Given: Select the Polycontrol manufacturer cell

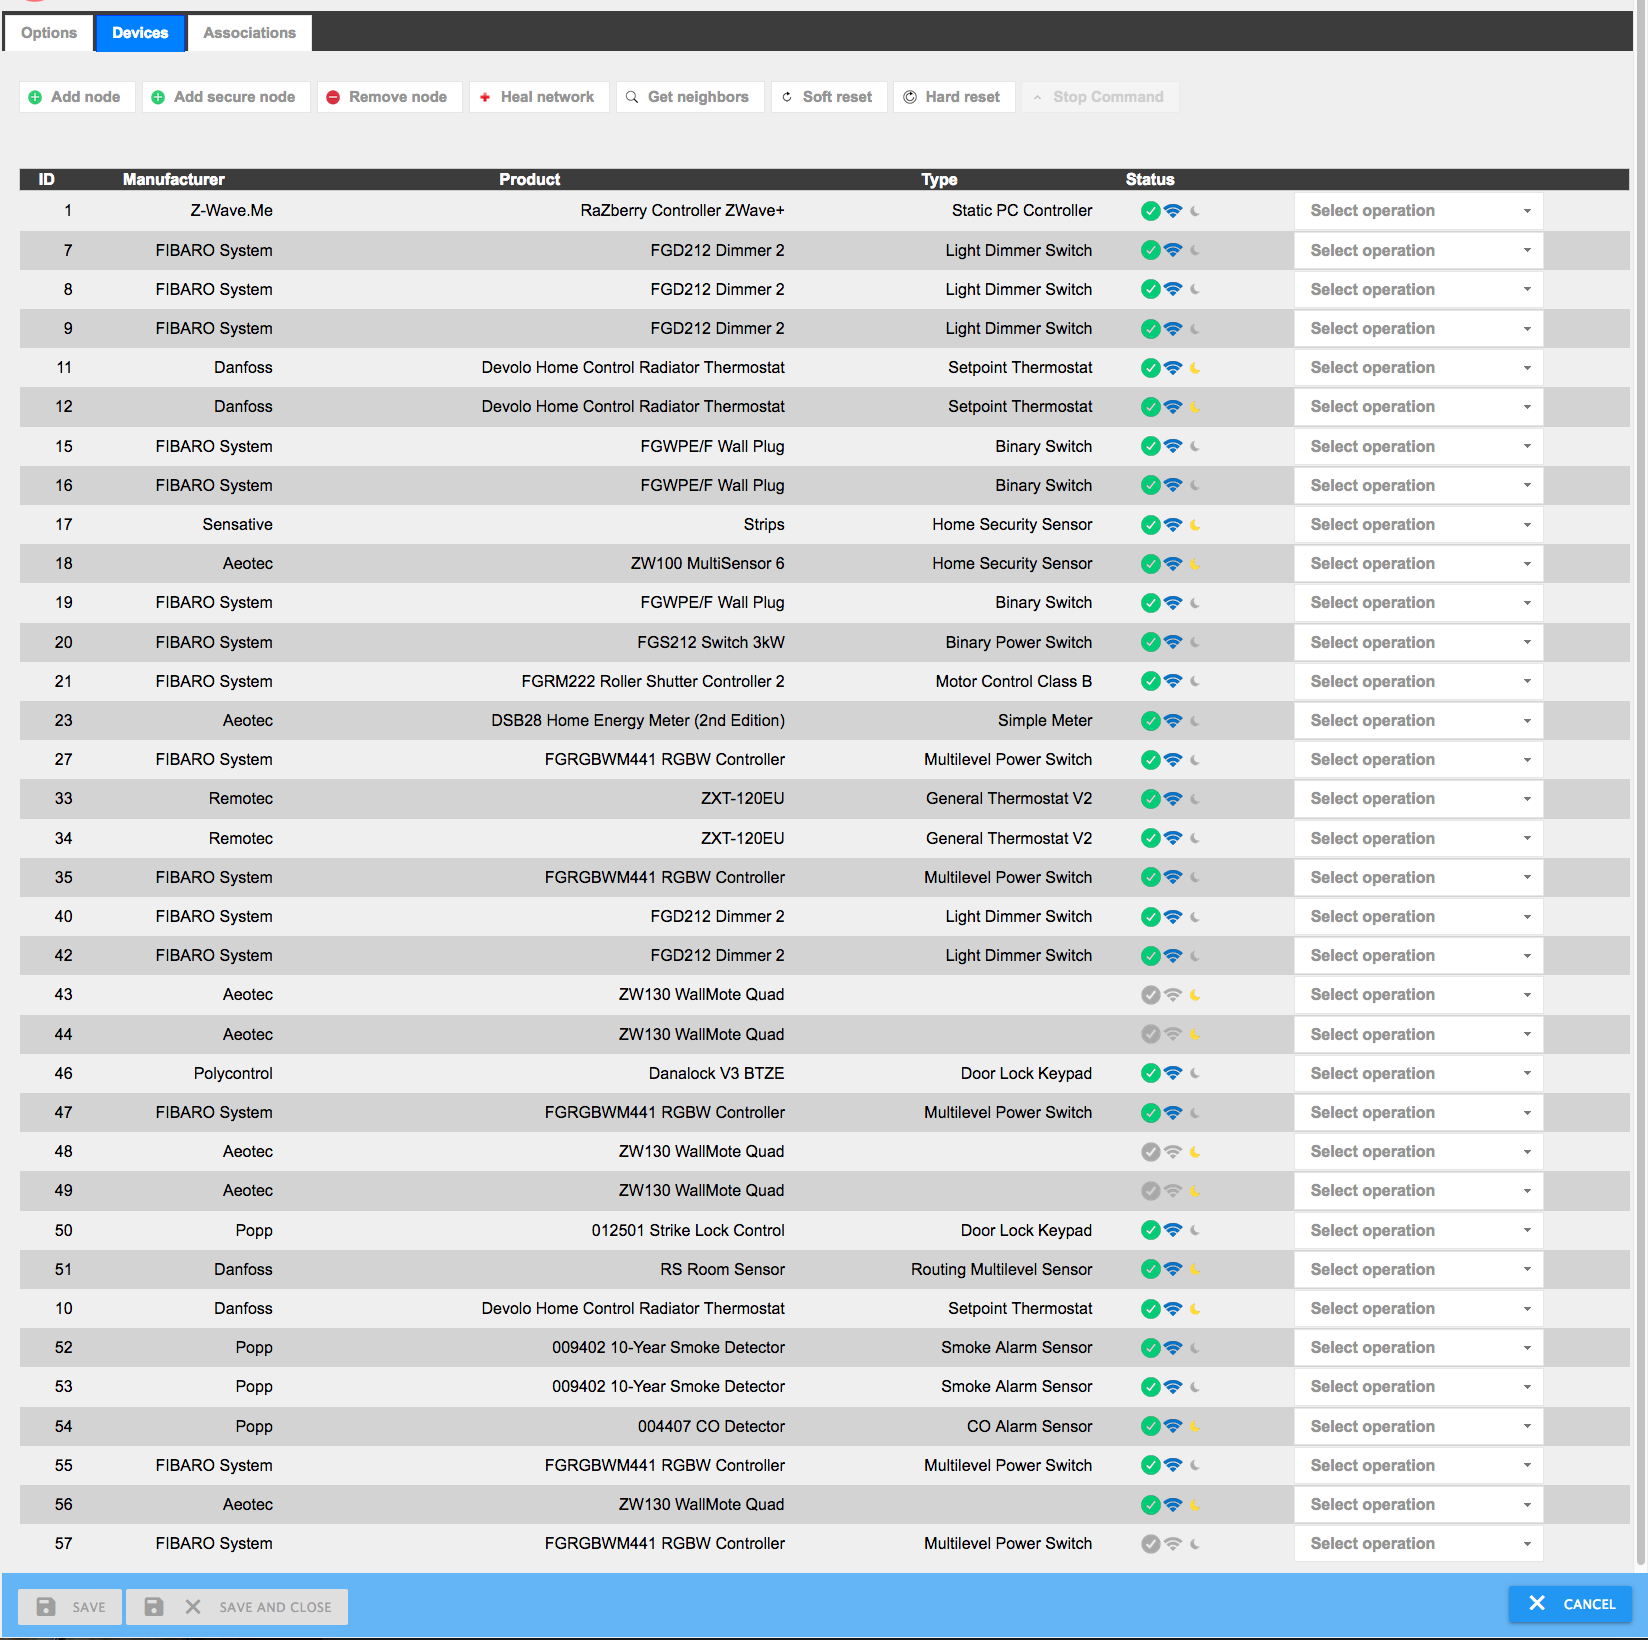Looking at the screenshot, I should click(x=233, y=1074).
